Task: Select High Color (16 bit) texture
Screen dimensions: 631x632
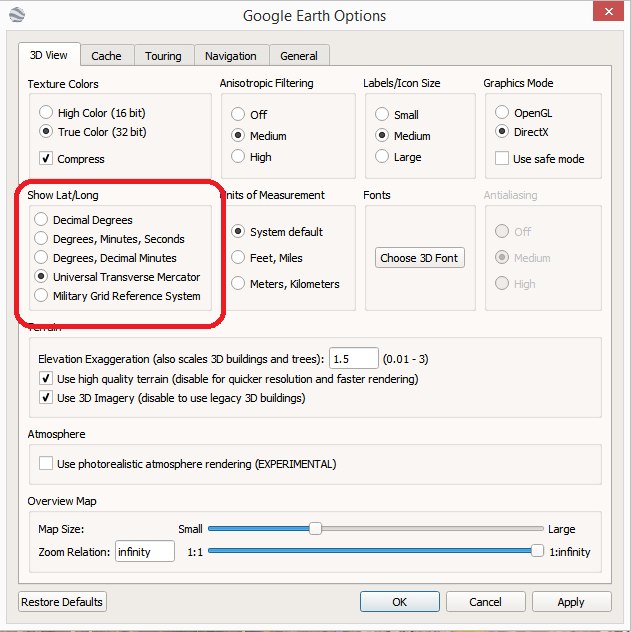Action: (x=46, y=112)
